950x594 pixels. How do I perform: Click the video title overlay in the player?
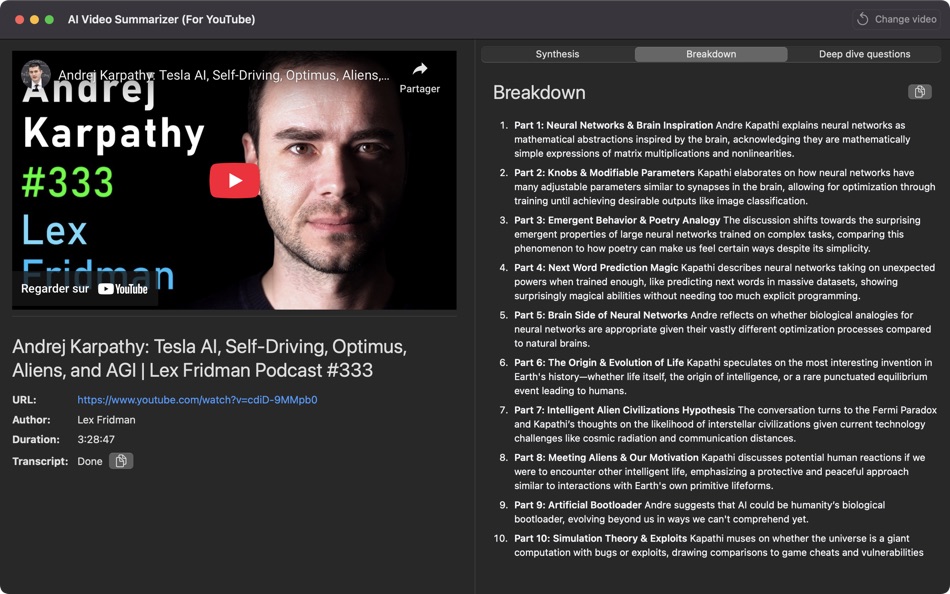tap(224, 75)
